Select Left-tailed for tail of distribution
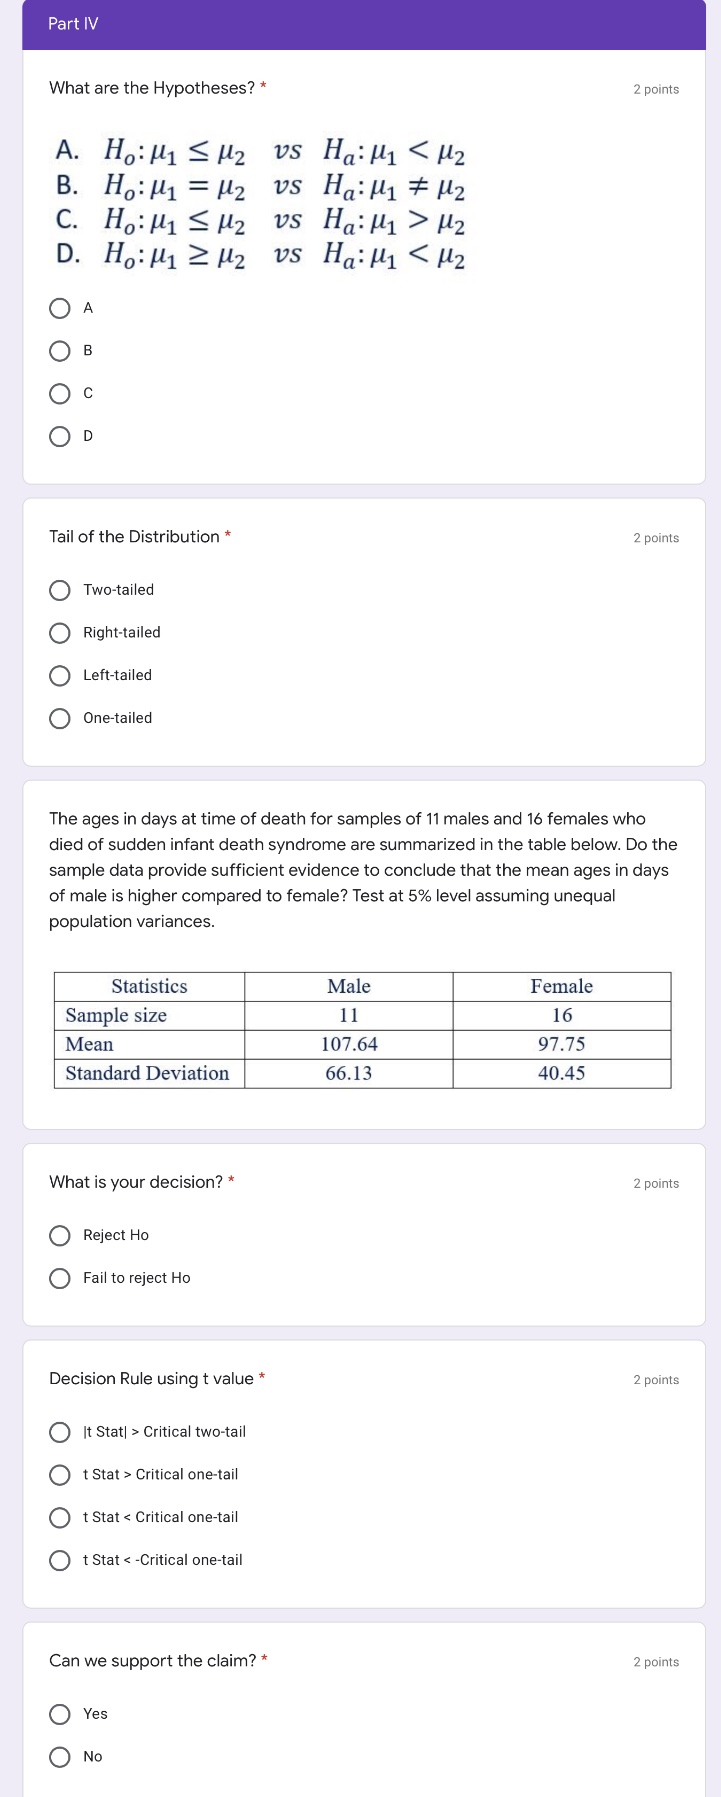The width and height of the screenshot is (721, 1797). coord(60,675)
